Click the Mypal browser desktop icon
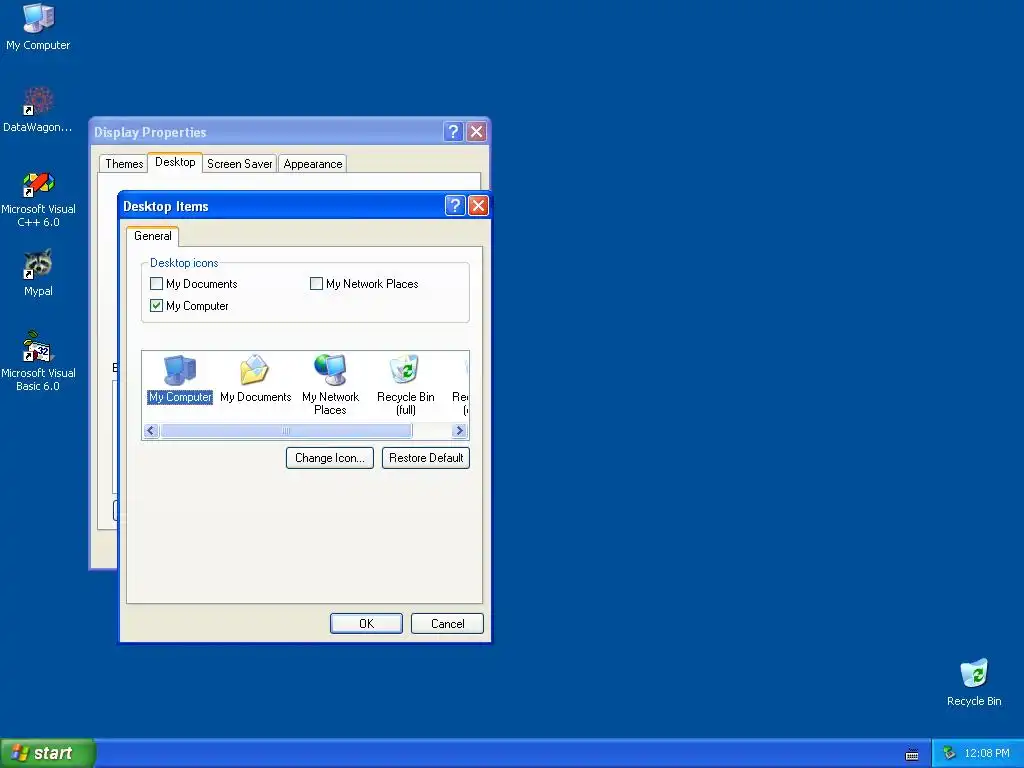This screenshot has height=768, width=1024. tap(38, 273)
